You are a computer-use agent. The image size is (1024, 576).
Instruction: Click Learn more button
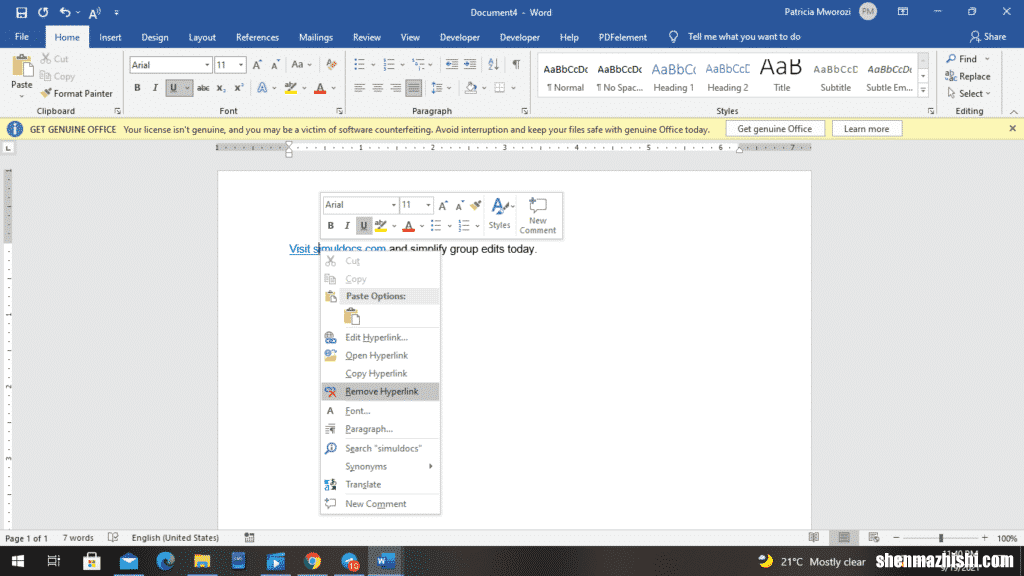[x=866, y=129]
